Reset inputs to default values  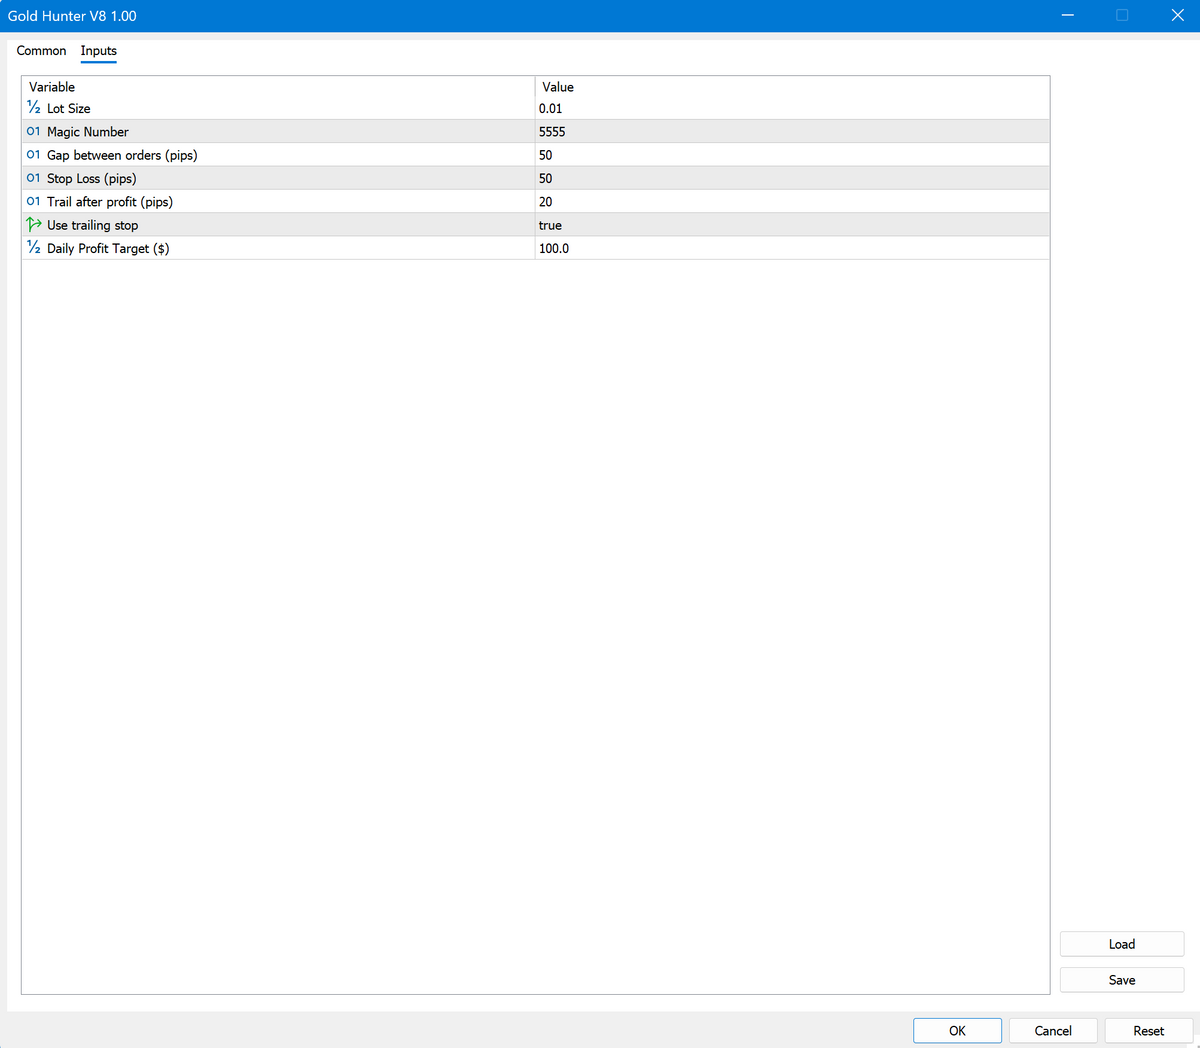coord(1148,1030)
